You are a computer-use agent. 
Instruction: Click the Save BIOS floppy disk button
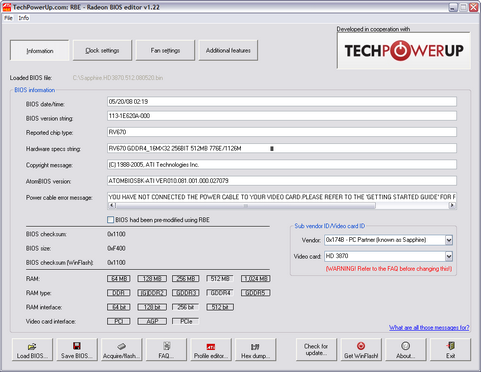point(77,350)
